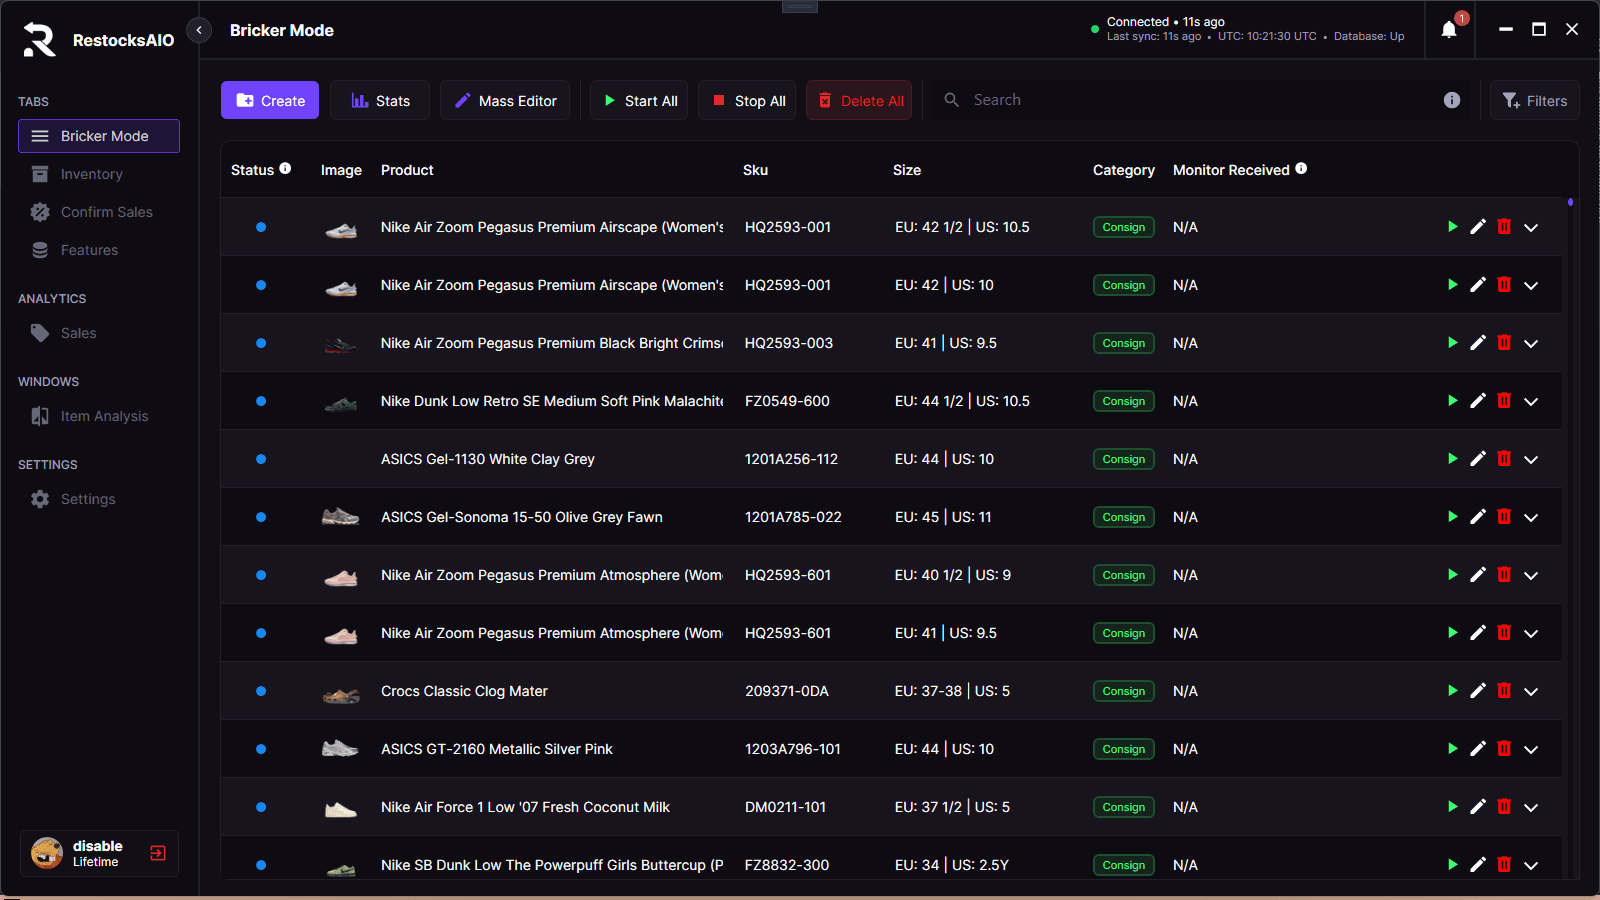1600x900 pixels.
Task: Open the notifications bell
Action: coord(1449,30)
